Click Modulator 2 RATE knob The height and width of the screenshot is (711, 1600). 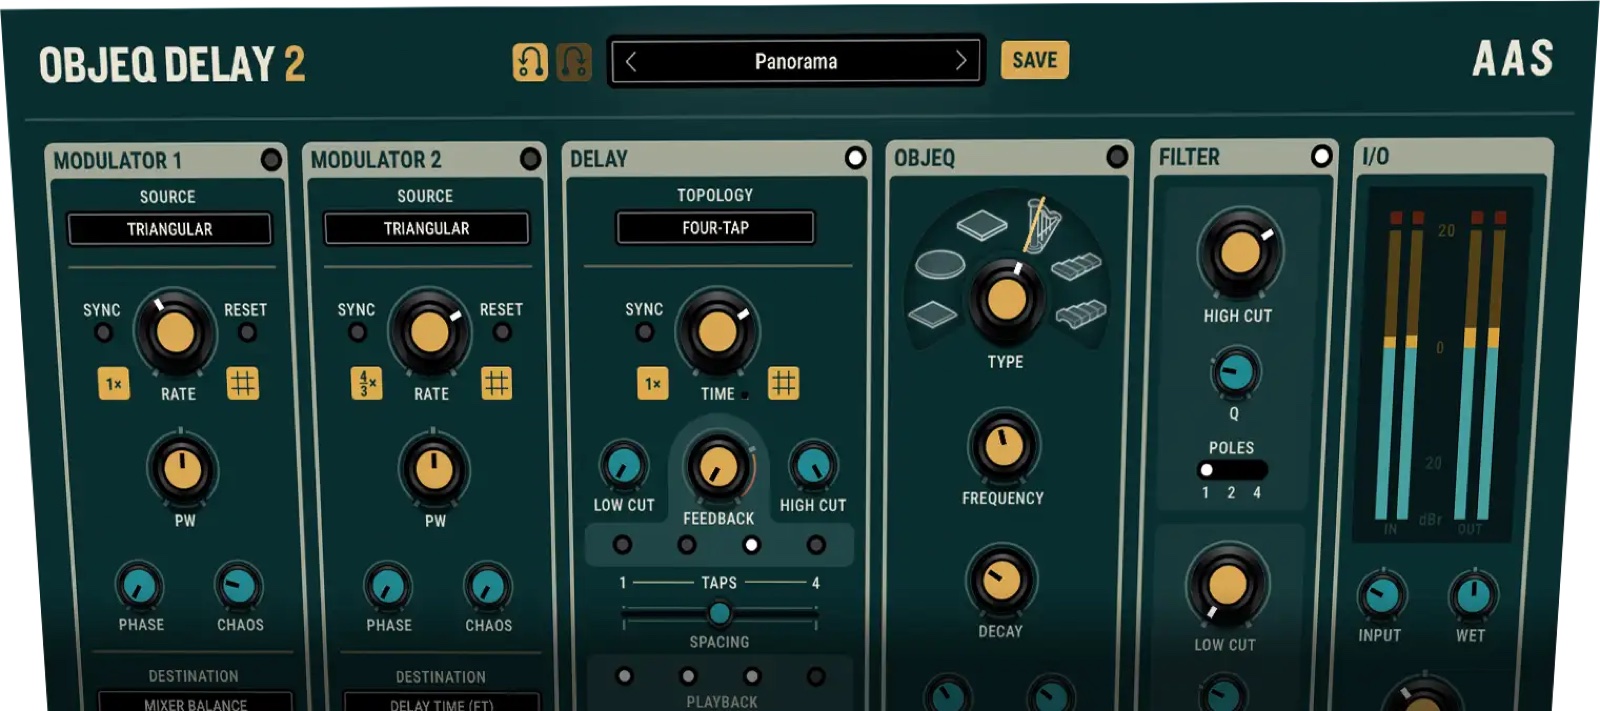430,332
